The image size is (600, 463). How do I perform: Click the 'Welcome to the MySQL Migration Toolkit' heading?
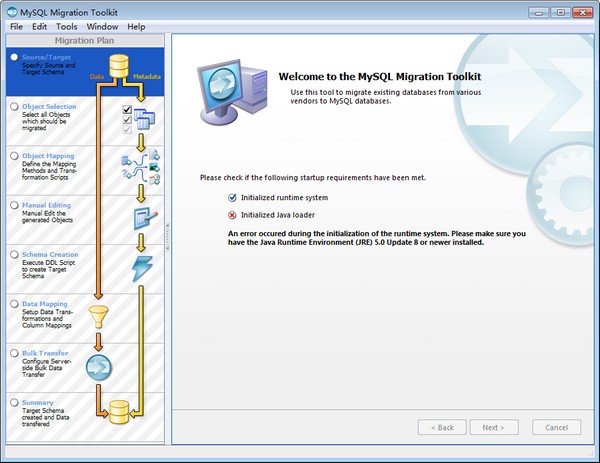coord(380,77)
